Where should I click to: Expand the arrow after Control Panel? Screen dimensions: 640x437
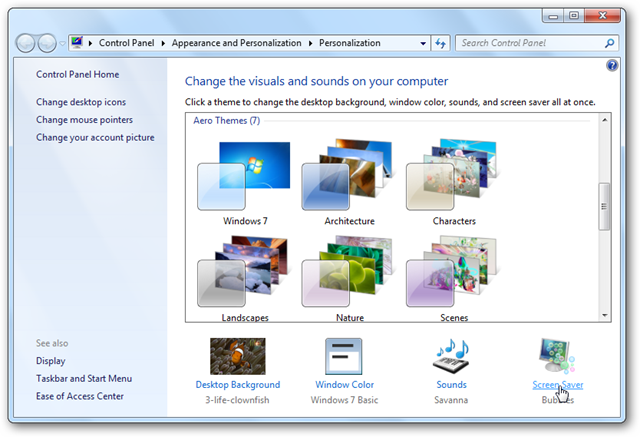click(x=163, y=43)
